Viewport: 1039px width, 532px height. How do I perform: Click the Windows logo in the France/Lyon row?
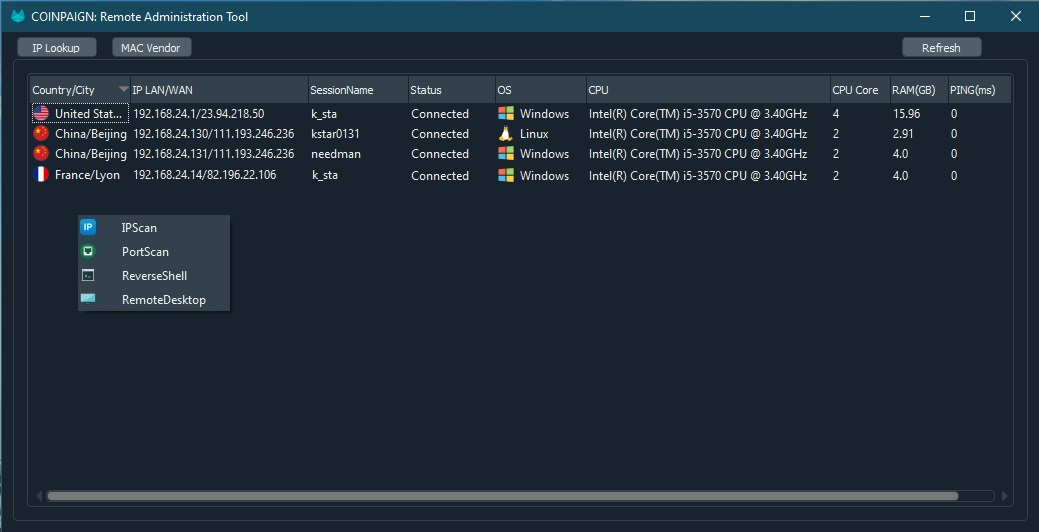506,176
